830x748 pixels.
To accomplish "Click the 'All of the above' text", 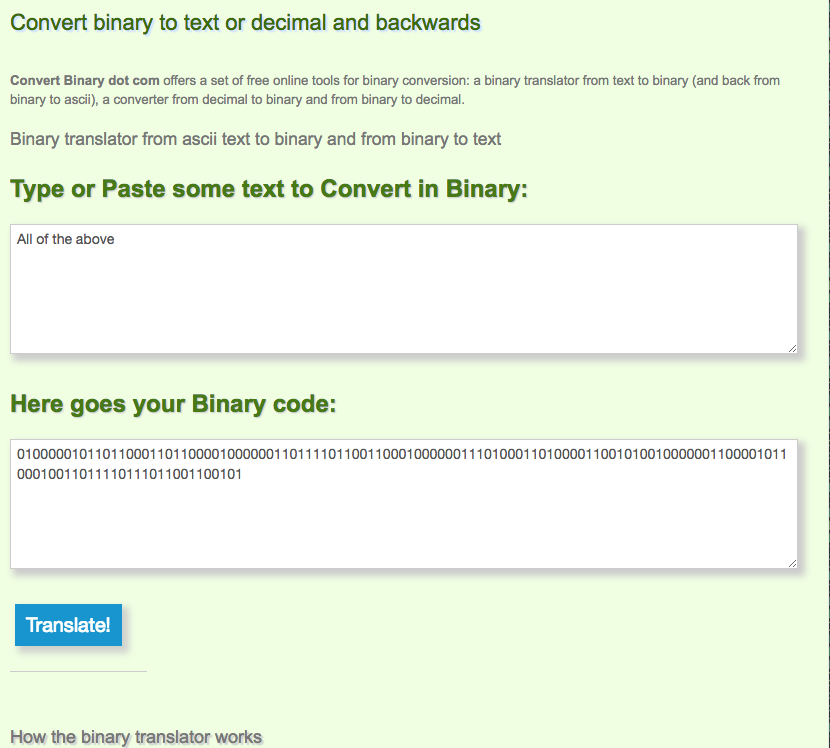I will [x=65, y=239].
